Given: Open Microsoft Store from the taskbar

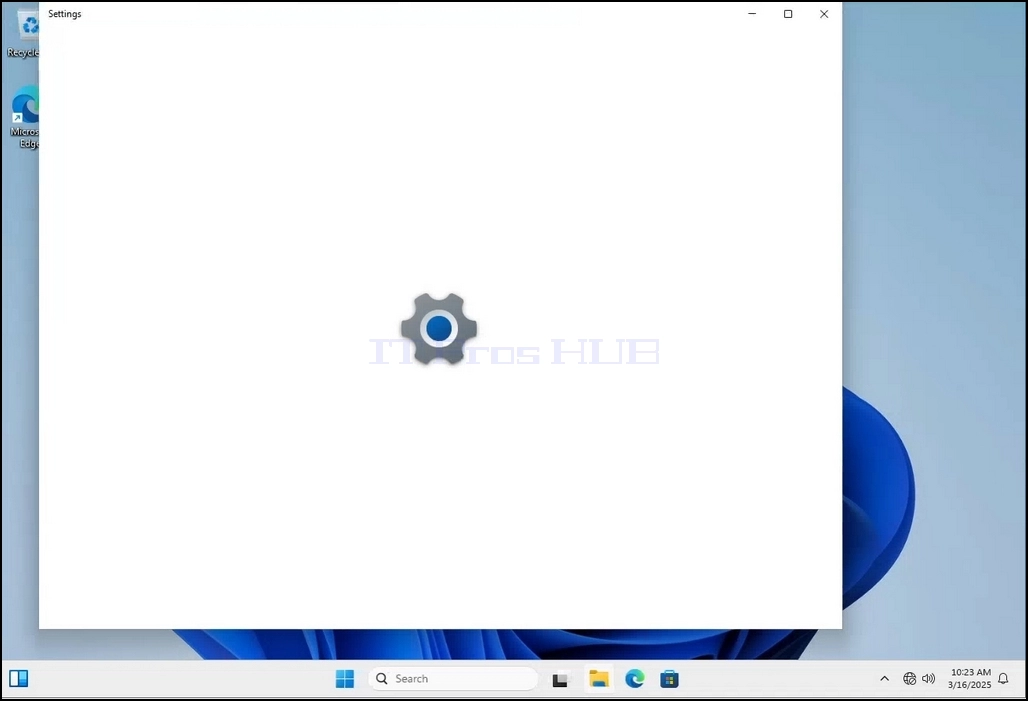Looking at the screenshot, I should click(x=669, y=679).
